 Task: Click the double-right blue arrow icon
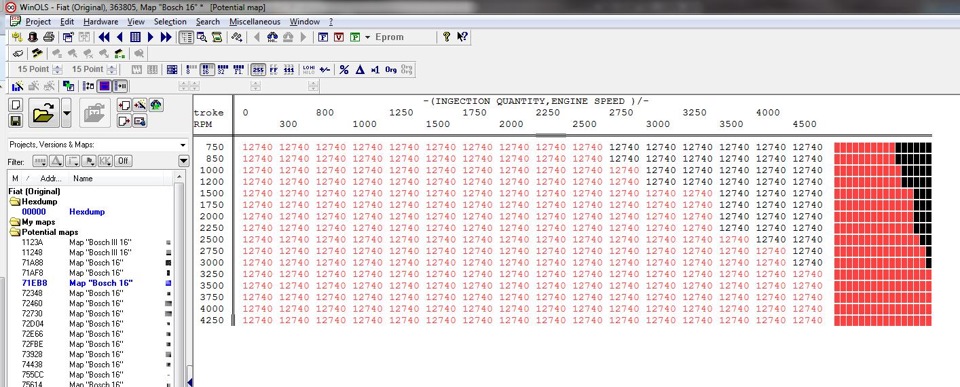coord(166,37)
